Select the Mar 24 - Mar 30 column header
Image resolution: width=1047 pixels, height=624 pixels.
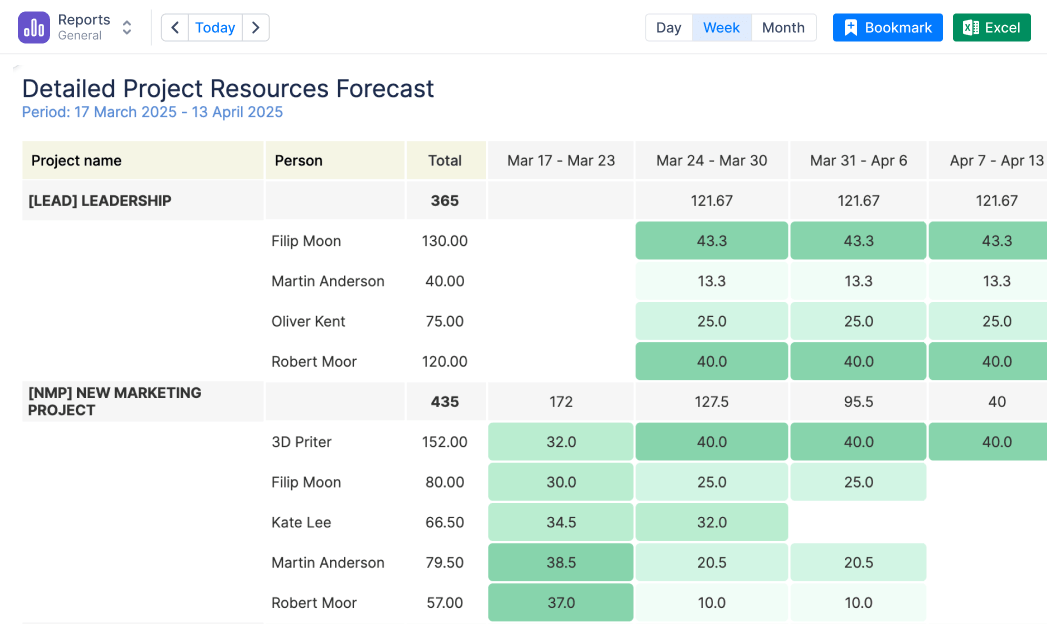pos(712,160)
